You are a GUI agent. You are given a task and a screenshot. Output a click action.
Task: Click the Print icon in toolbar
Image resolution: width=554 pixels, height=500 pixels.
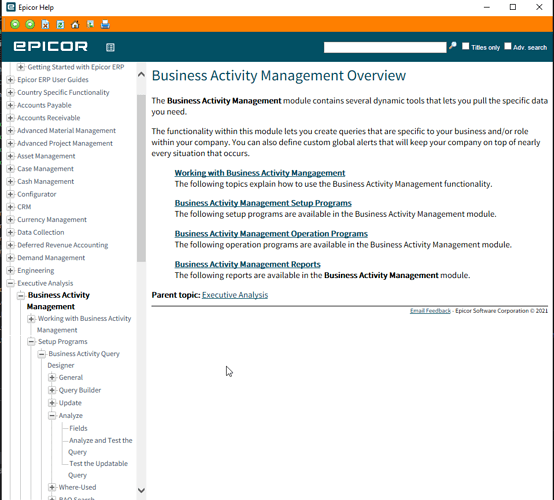pos(105,24)
